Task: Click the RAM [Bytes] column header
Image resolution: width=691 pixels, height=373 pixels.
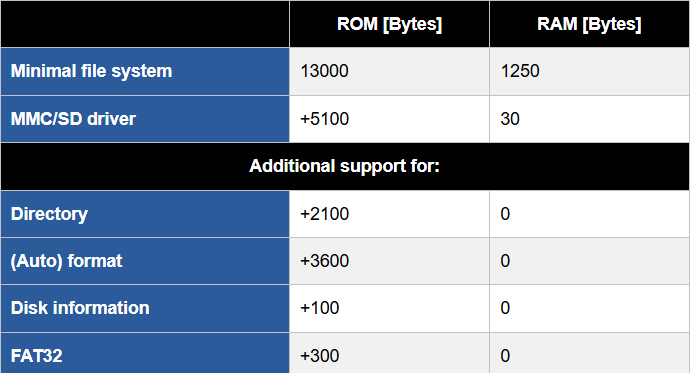Action: tap(589, 24)
